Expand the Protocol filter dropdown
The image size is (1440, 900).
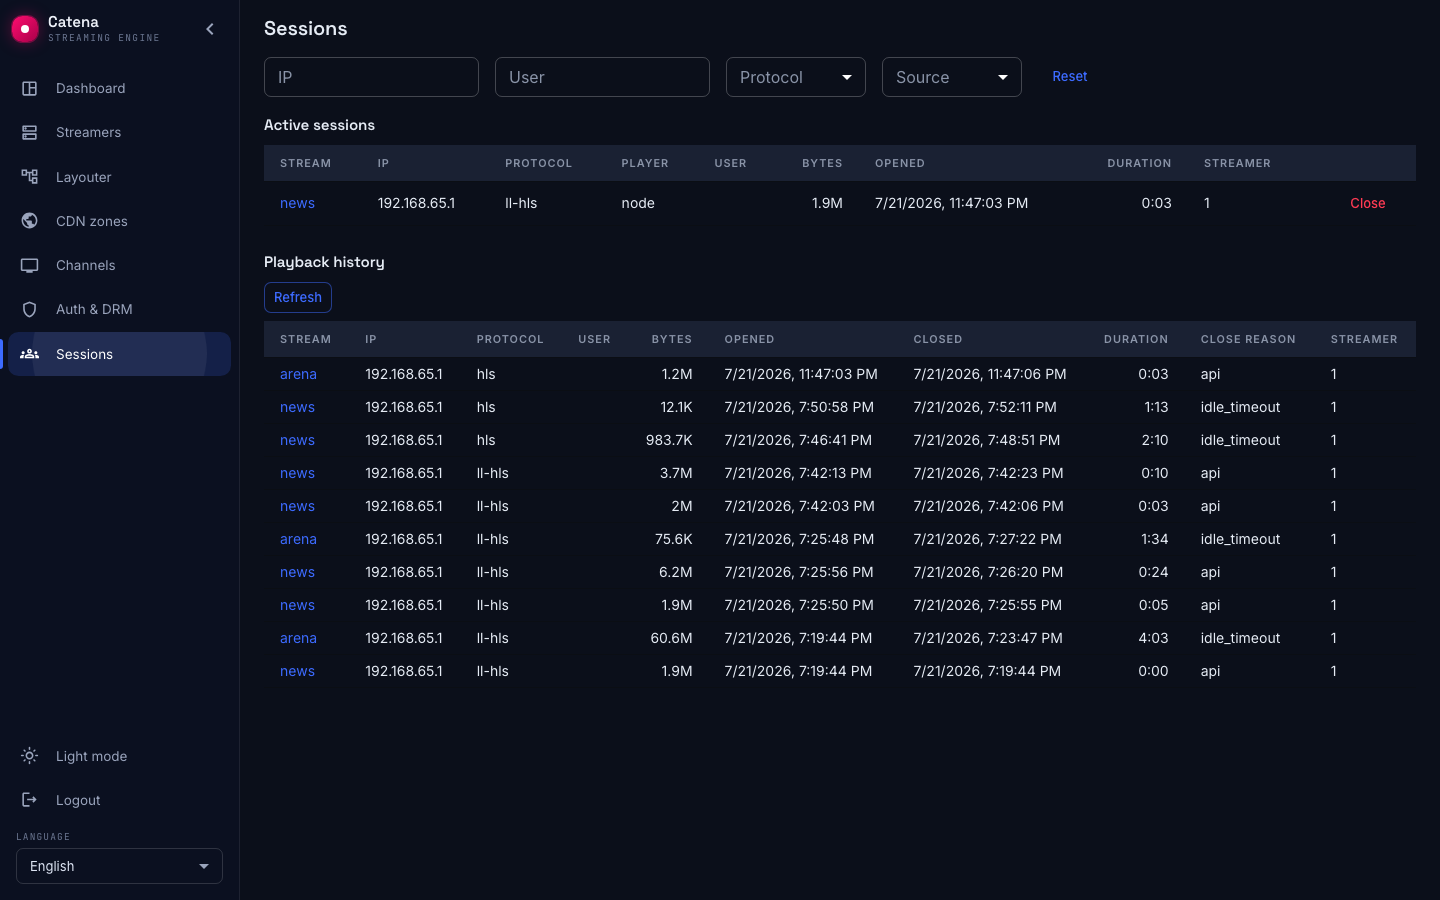pyautogui.click(x=796, y=77)
